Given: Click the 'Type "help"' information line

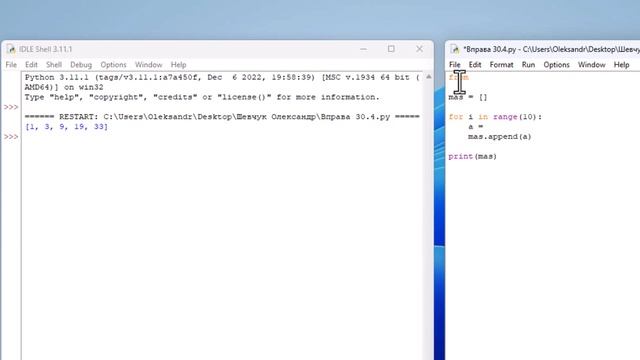Looking at the screenshot, I should [202, 97].
